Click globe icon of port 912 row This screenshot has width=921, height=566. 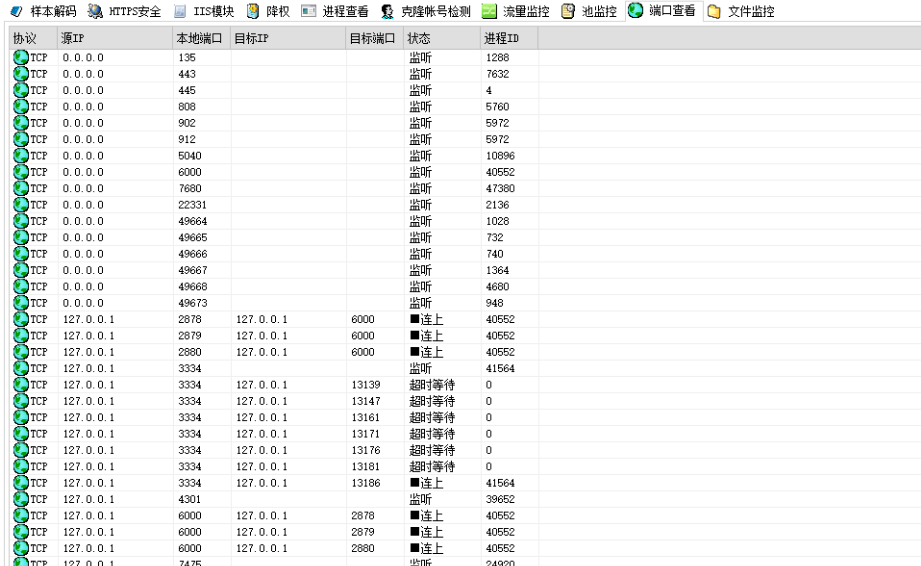(21, 139)
